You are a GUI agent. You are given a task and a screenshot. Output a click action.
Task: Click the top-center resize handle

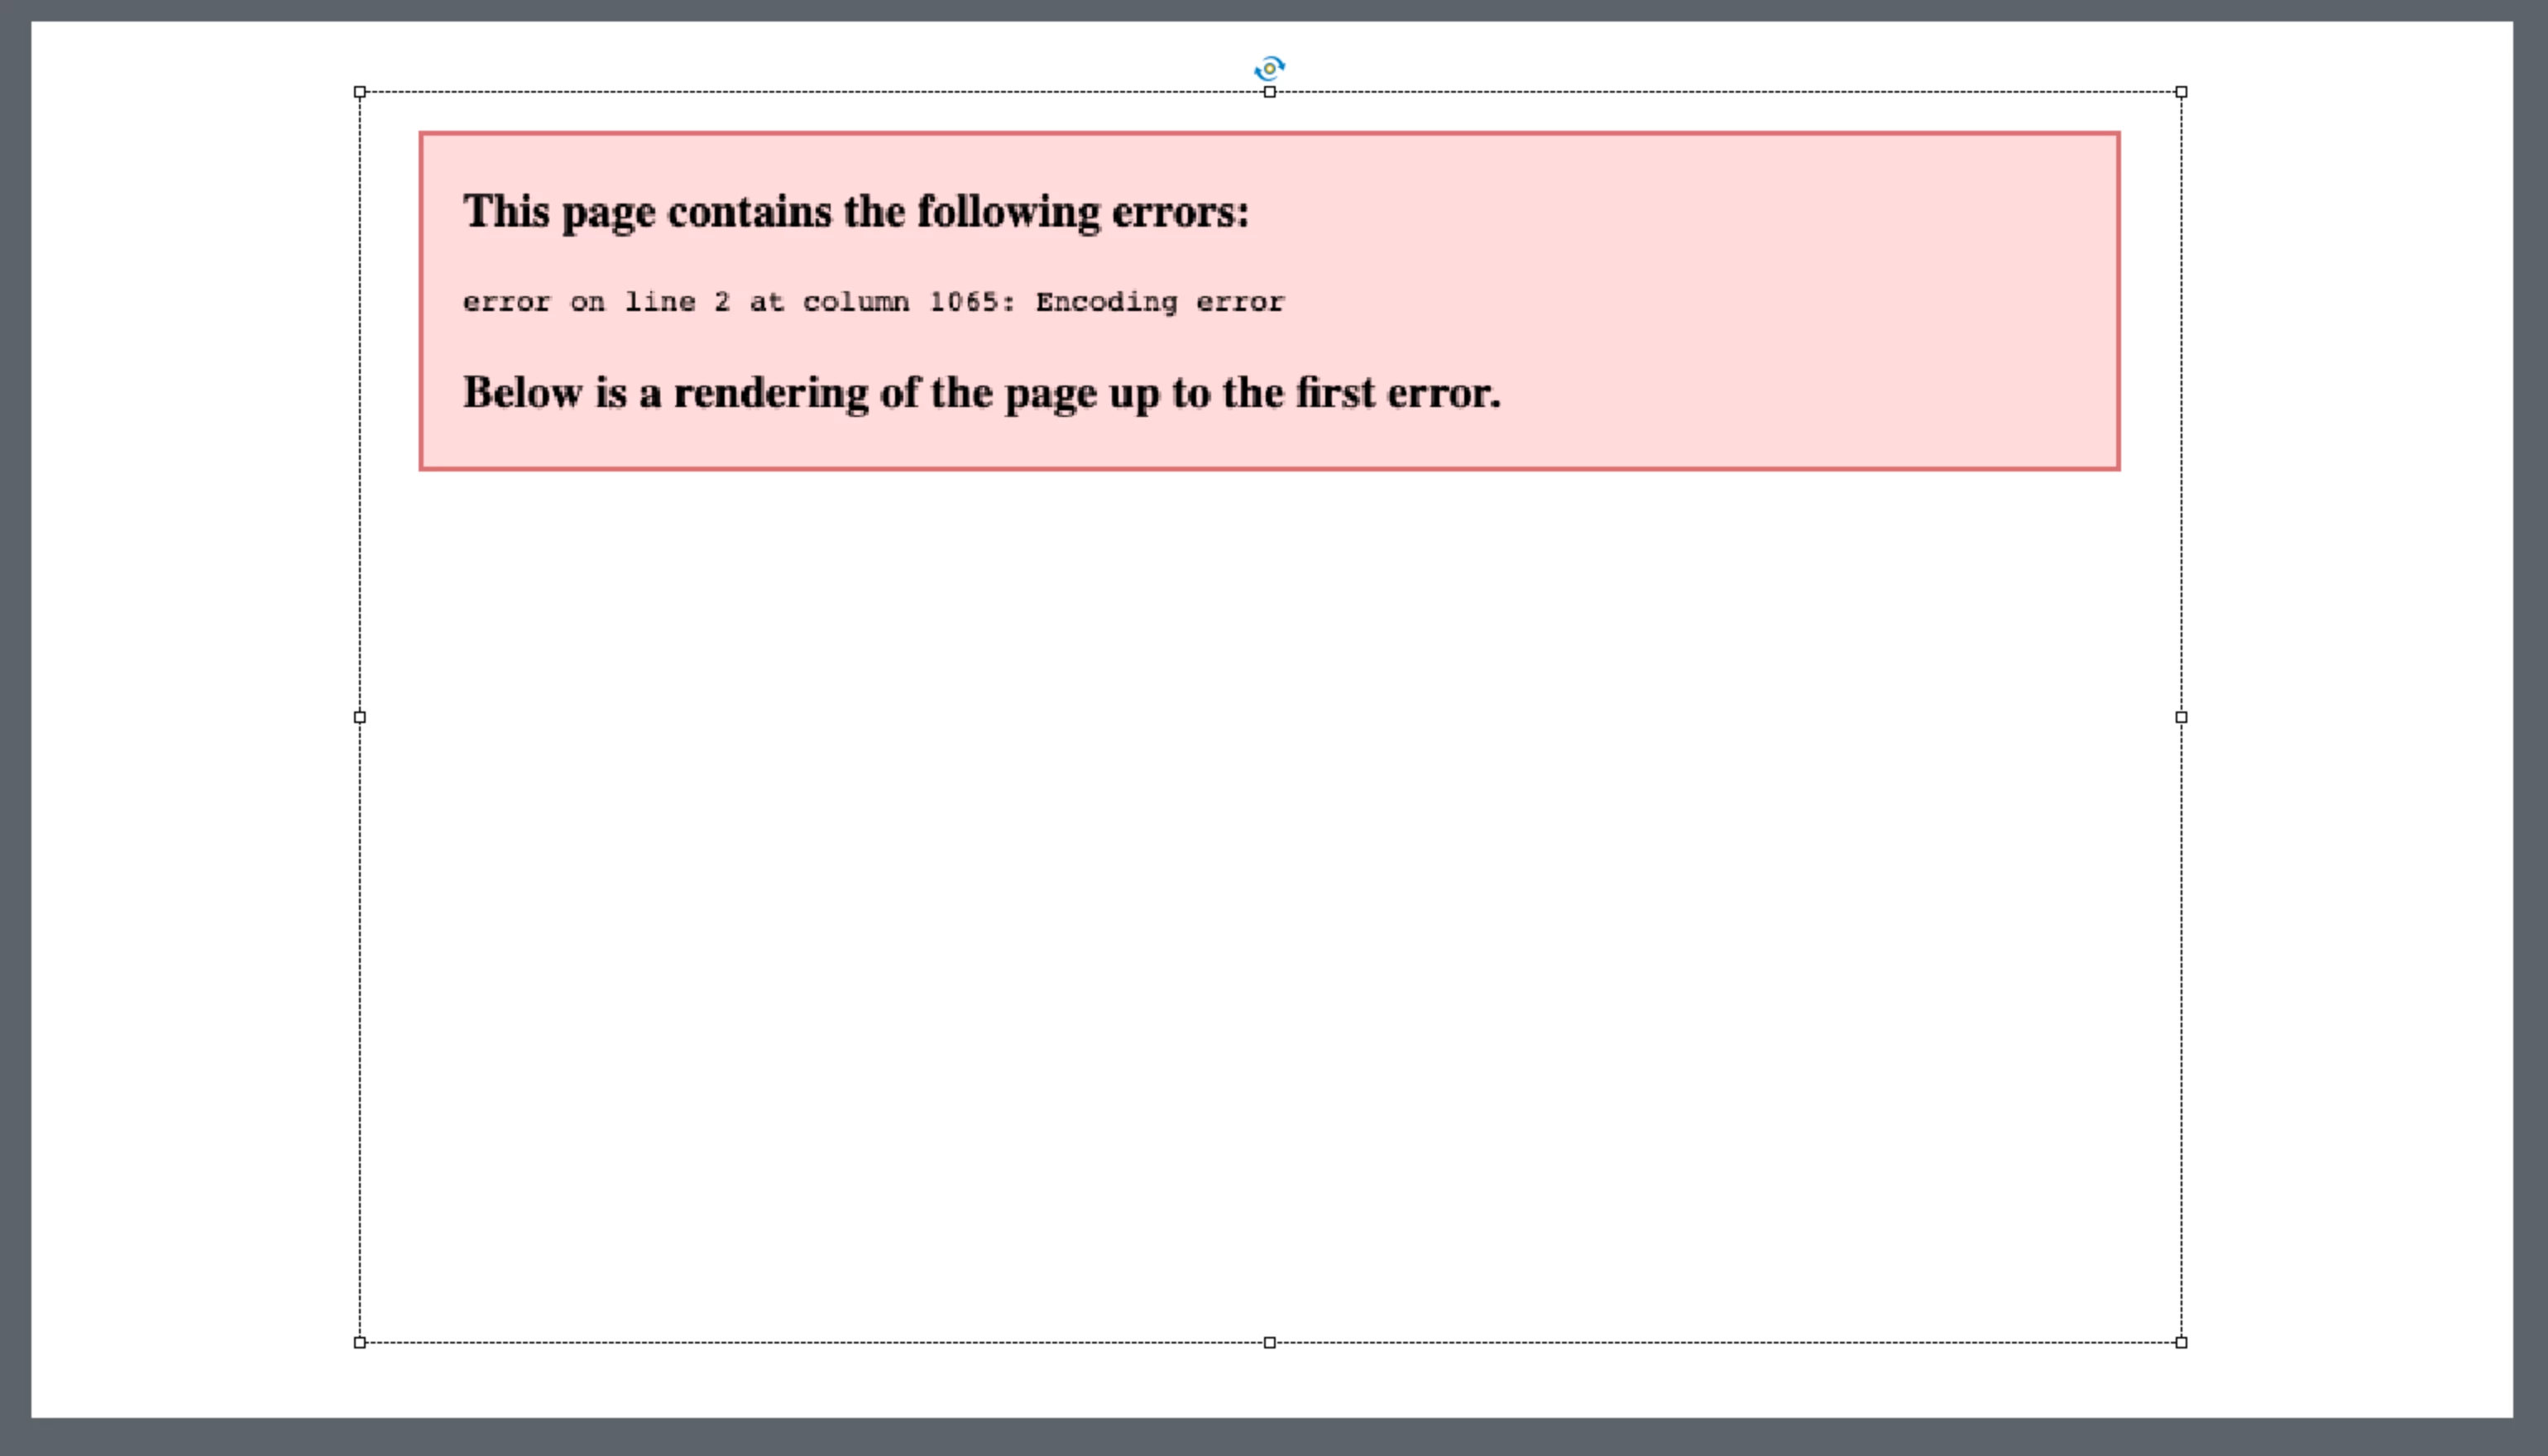click(1269, 92)
